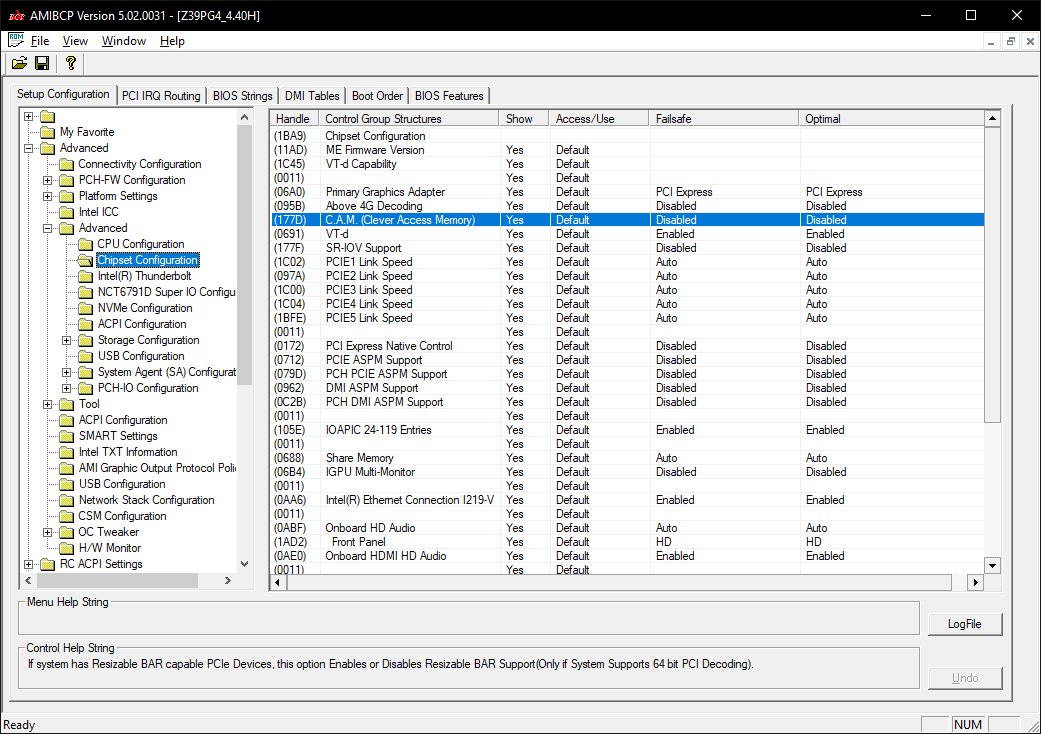Select the Network Stack Configuration folder icon

[x=66, y=500]
